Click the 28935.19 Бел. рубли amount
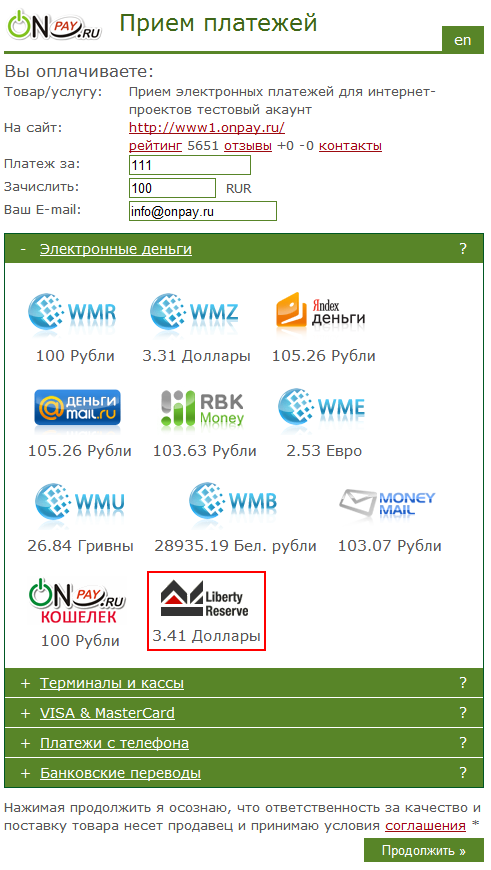This screenshot has height=870, width=491. tap(235, 546)
